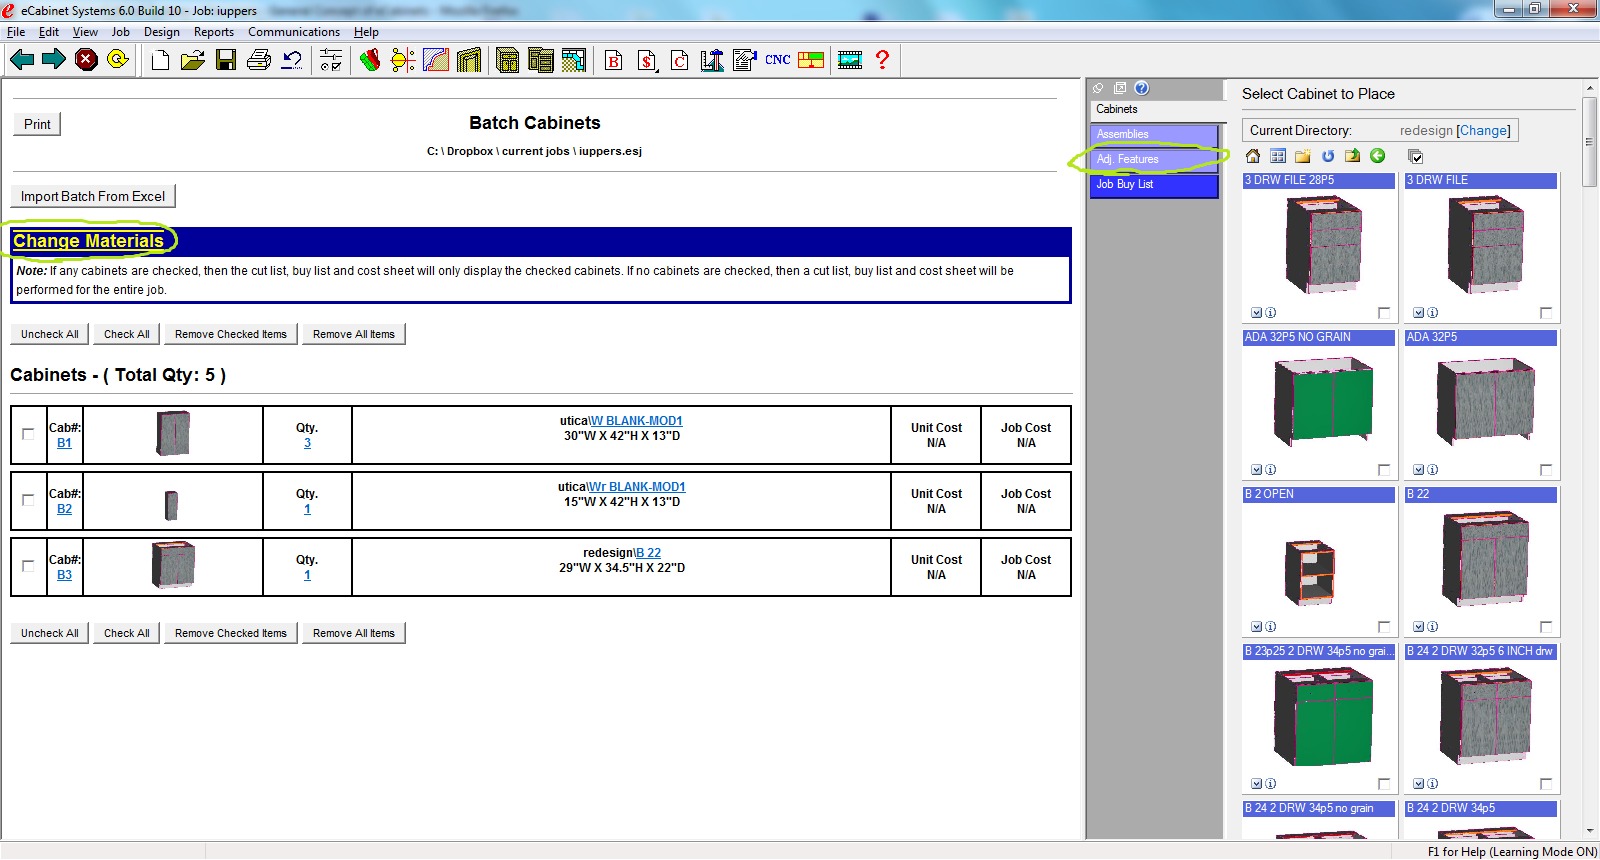This screenshot has width=1600, height=860.
Task: Click the new folder icon in cabinet browser
Action: click(1302, 156)
